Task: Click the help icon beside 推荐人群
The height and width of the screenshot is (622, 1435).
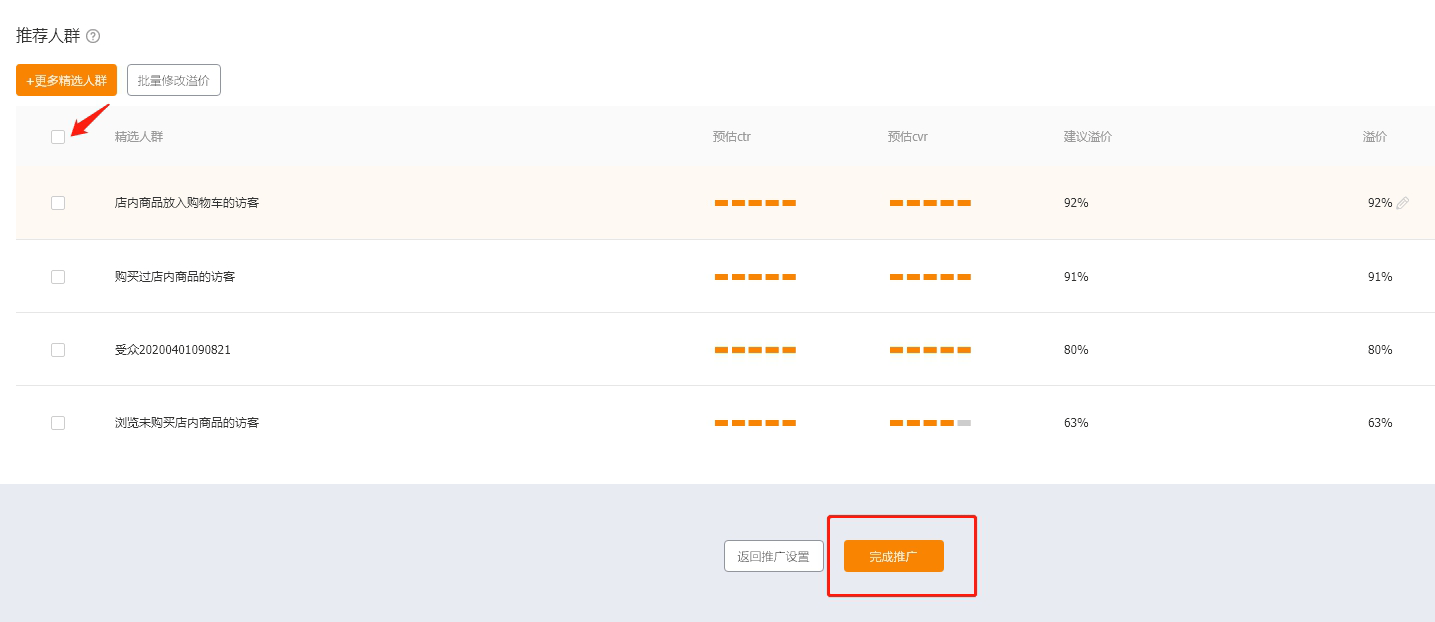Action: click(x=93, y=36)
